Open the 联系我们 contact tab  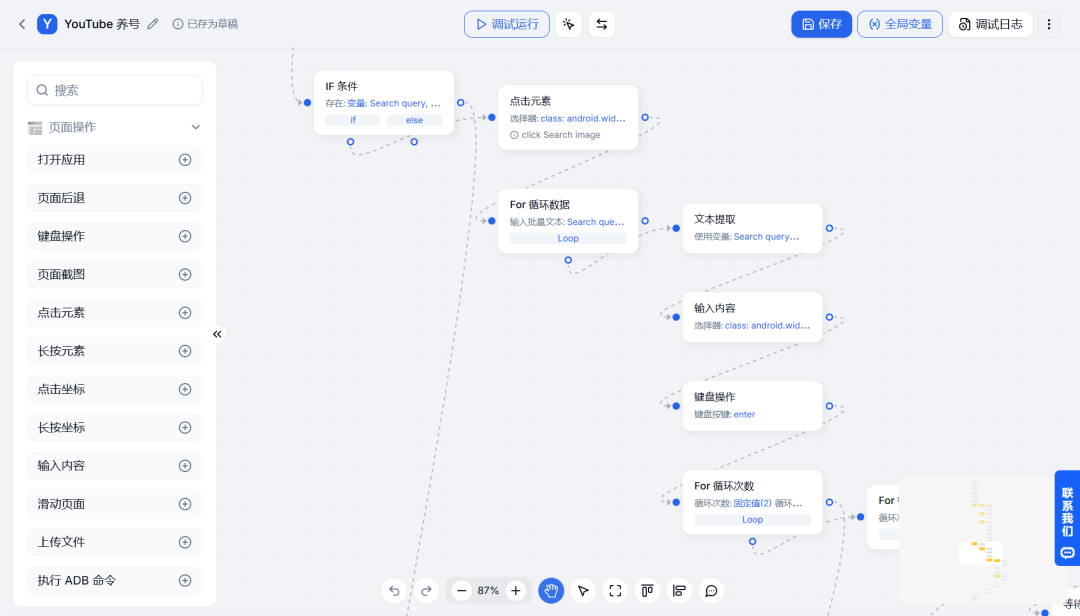1067,518
